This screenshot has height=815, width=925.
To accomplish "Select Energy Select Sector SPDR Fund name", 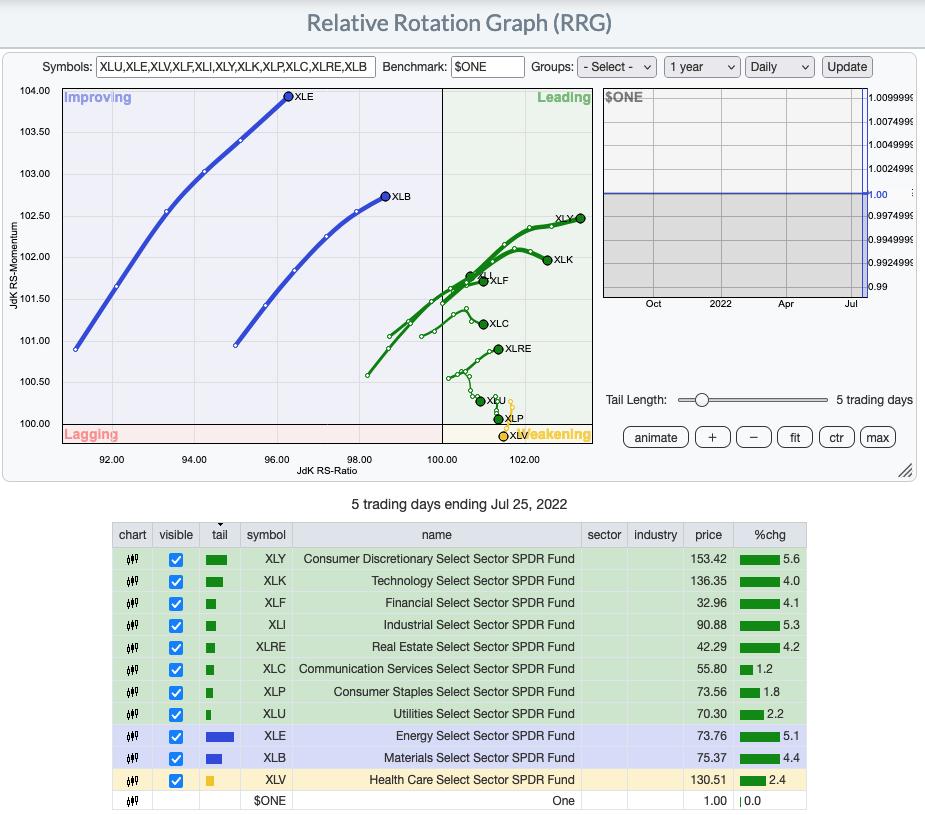I will (485, 736).
